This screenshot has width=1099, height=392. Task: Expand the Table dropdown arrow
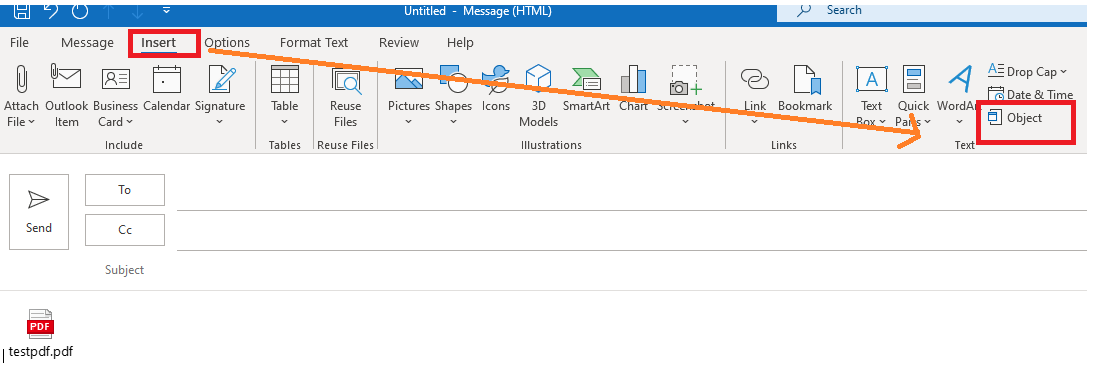(285, 122)
